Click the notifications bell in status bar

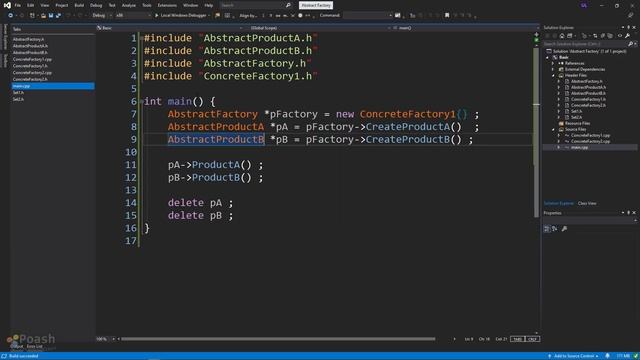pyautogui.click(x=607, y=356)
